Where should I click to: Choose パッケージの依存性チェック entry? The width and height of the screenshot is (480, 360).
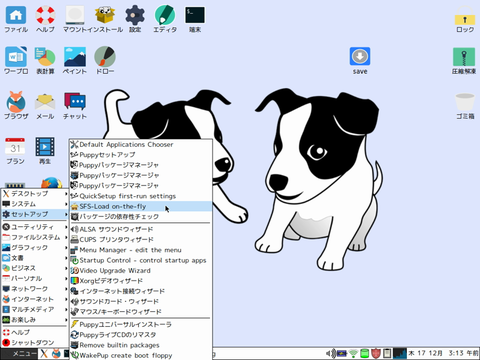pos(141,217)
